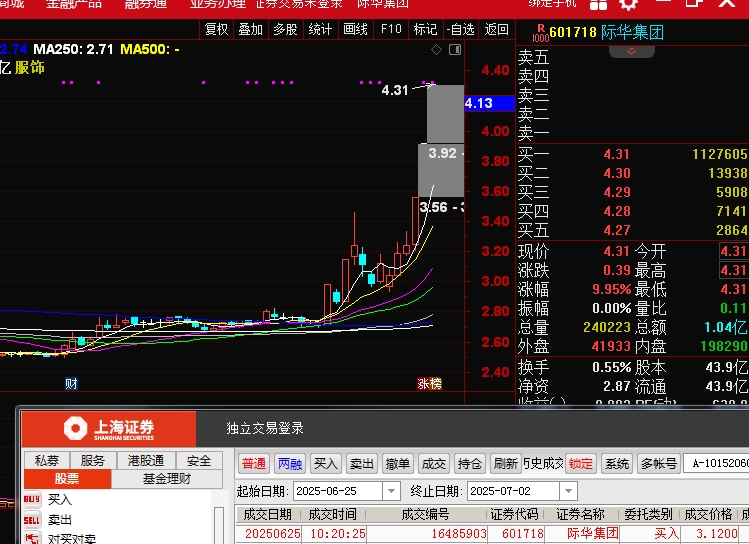Expand the order book red double-chevron
This screenshot has width=749, height=544.
(631, 51)
